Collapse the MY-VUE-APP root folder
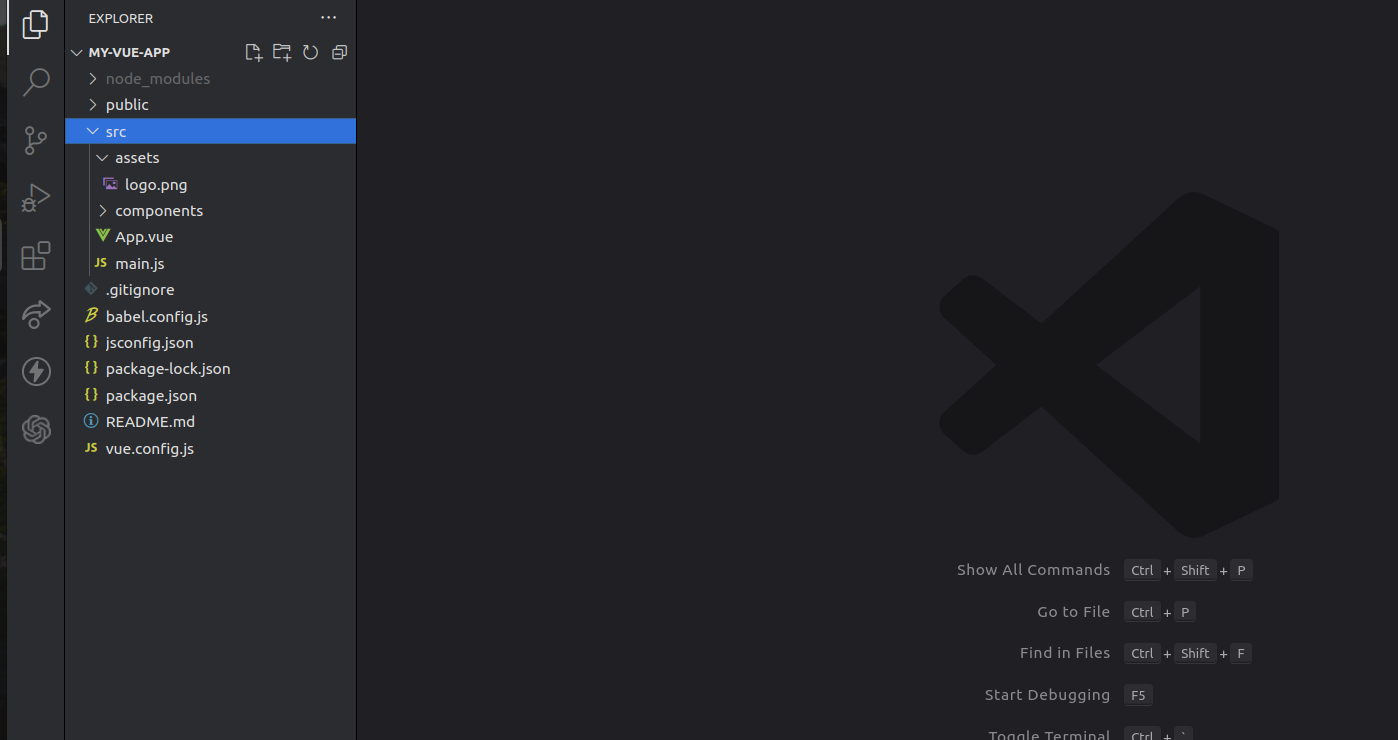Image resolution: width=1398 pixels, height=740 pixels. click(x=77, y=52)
